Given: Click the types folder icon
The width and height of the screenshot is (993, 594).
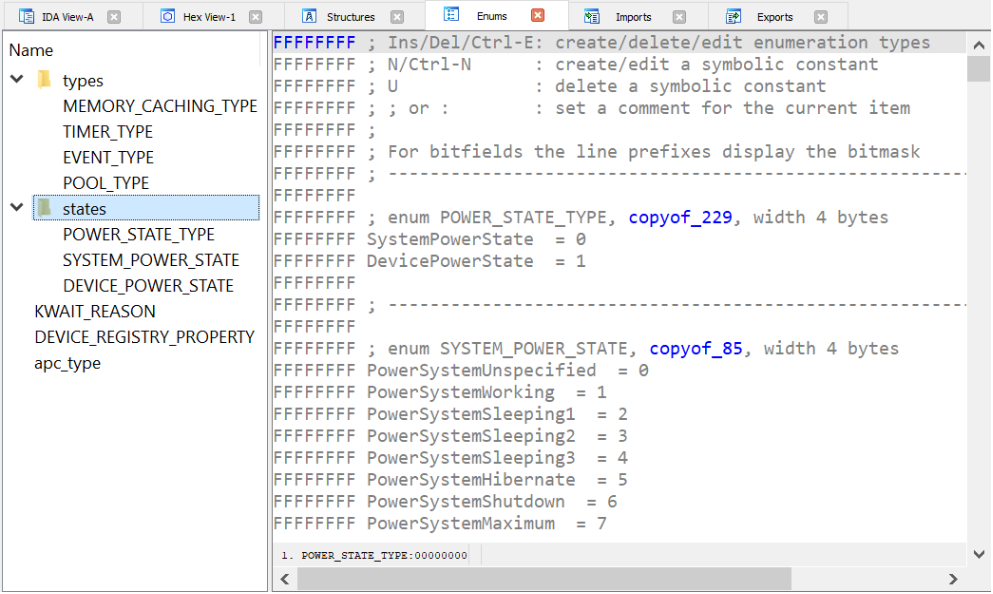Looking at the screenshot, I should coord(44,80).
